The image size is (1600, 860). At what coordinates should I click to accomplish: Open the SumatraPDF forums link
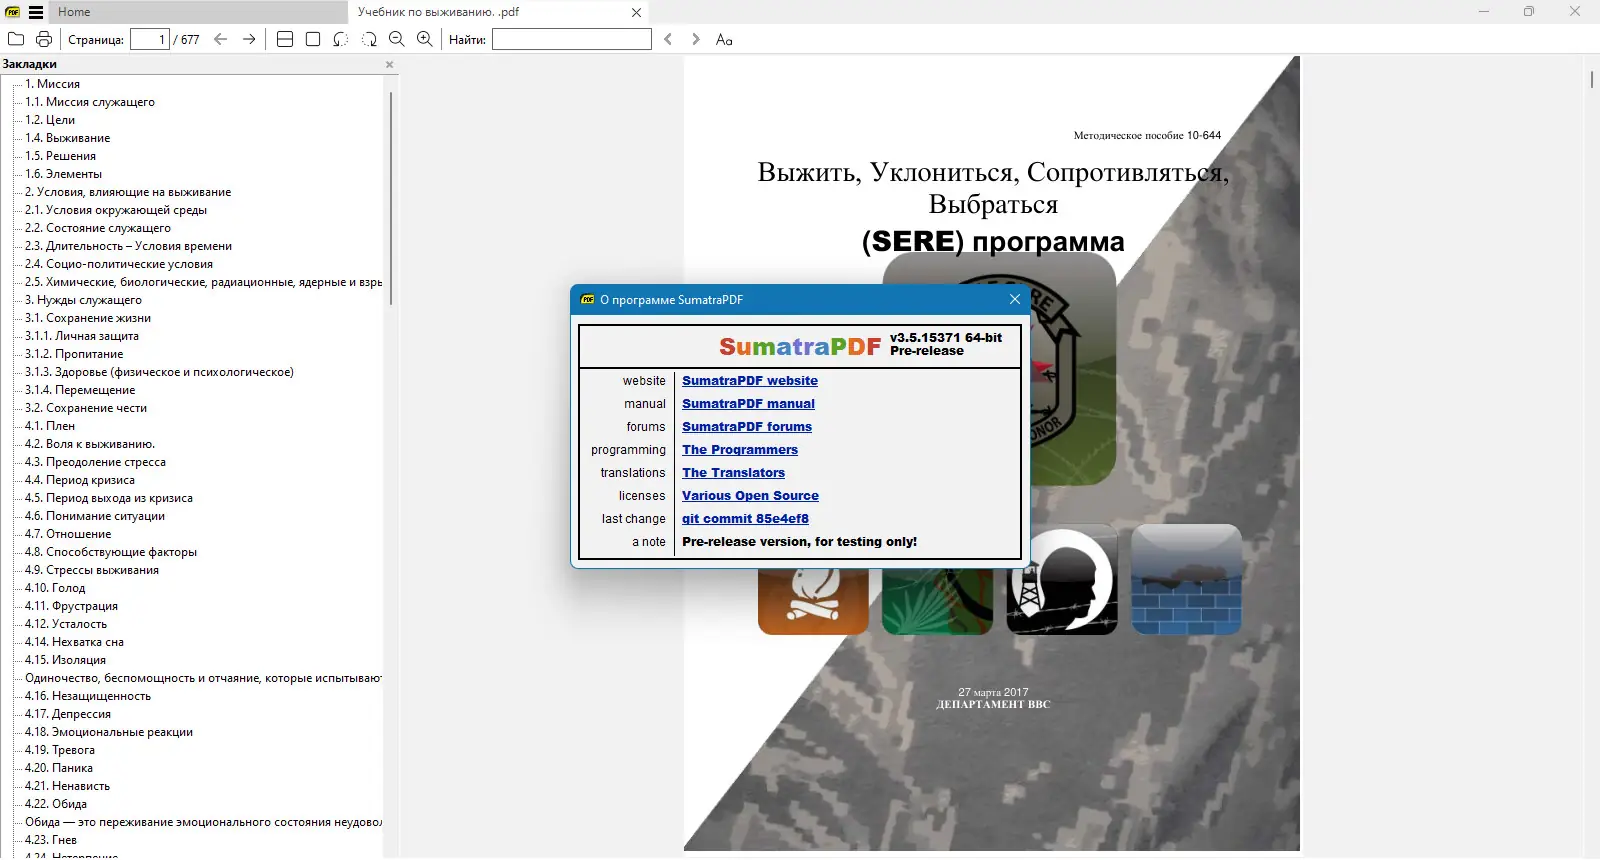point(747,427)
